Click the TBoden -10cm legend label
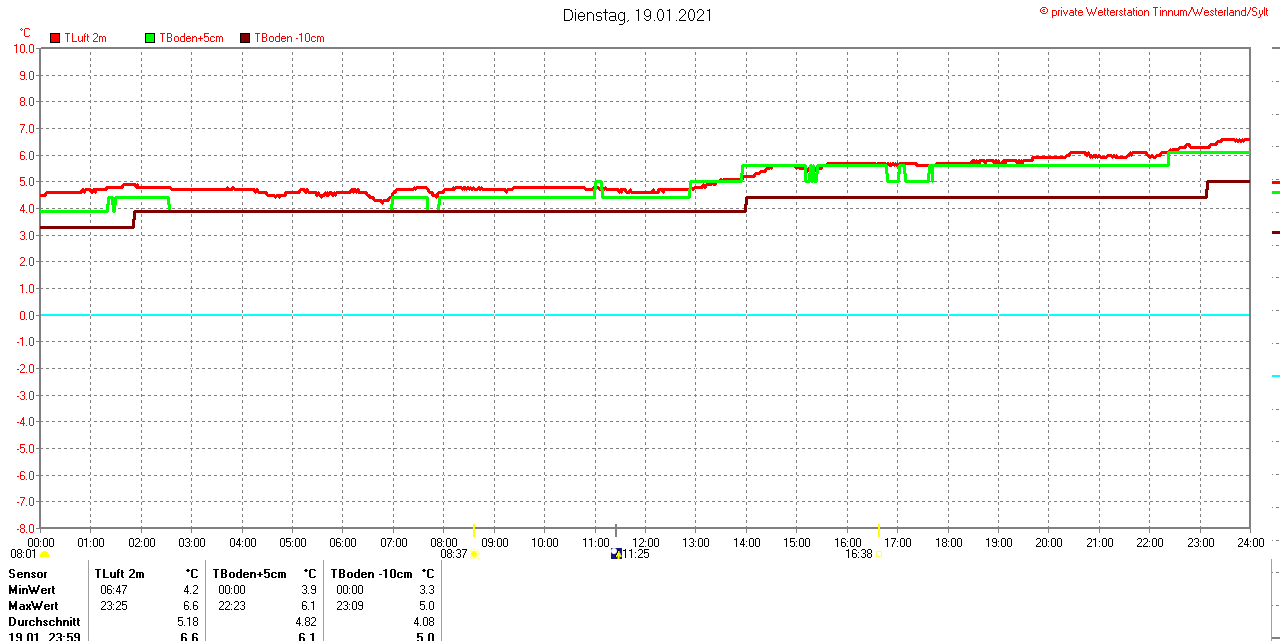The width and height of the screenshot is (1280, 641). click(x=289, y=38)
